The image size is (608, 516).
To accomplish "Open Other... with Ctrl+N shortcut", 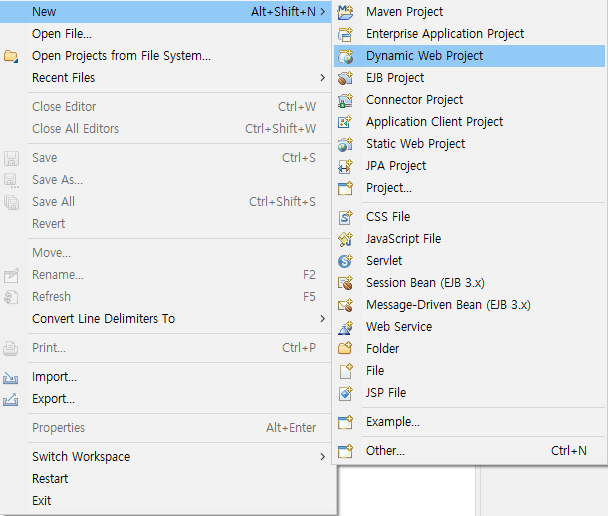I will click(469, 451).
